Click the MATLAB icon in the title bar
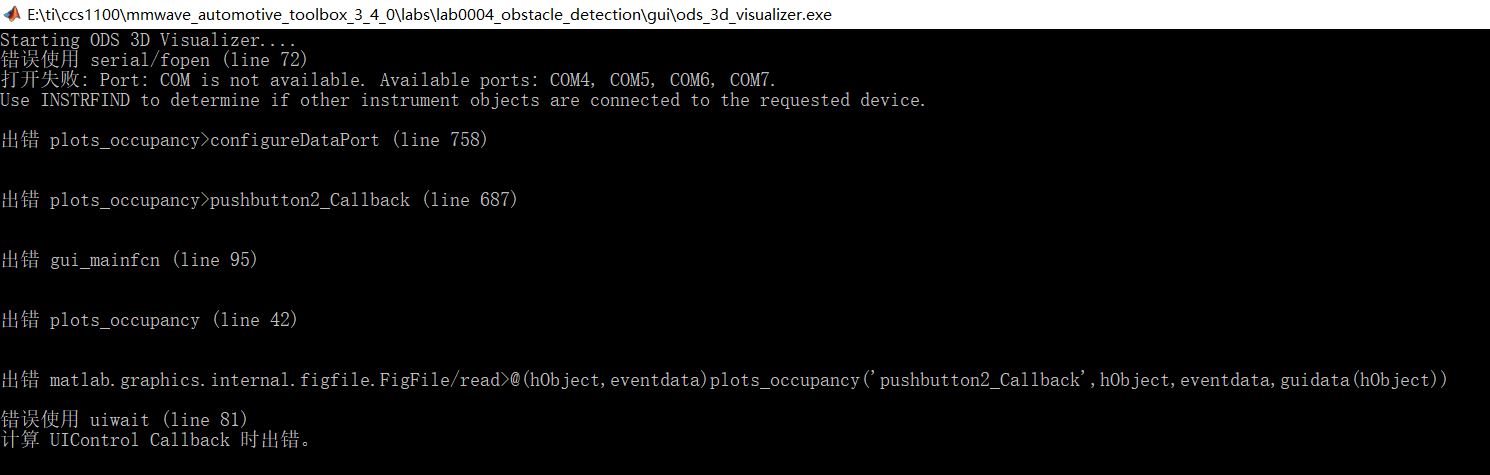The width and height of the screenshot is (1490, 475). pos(12,14)
